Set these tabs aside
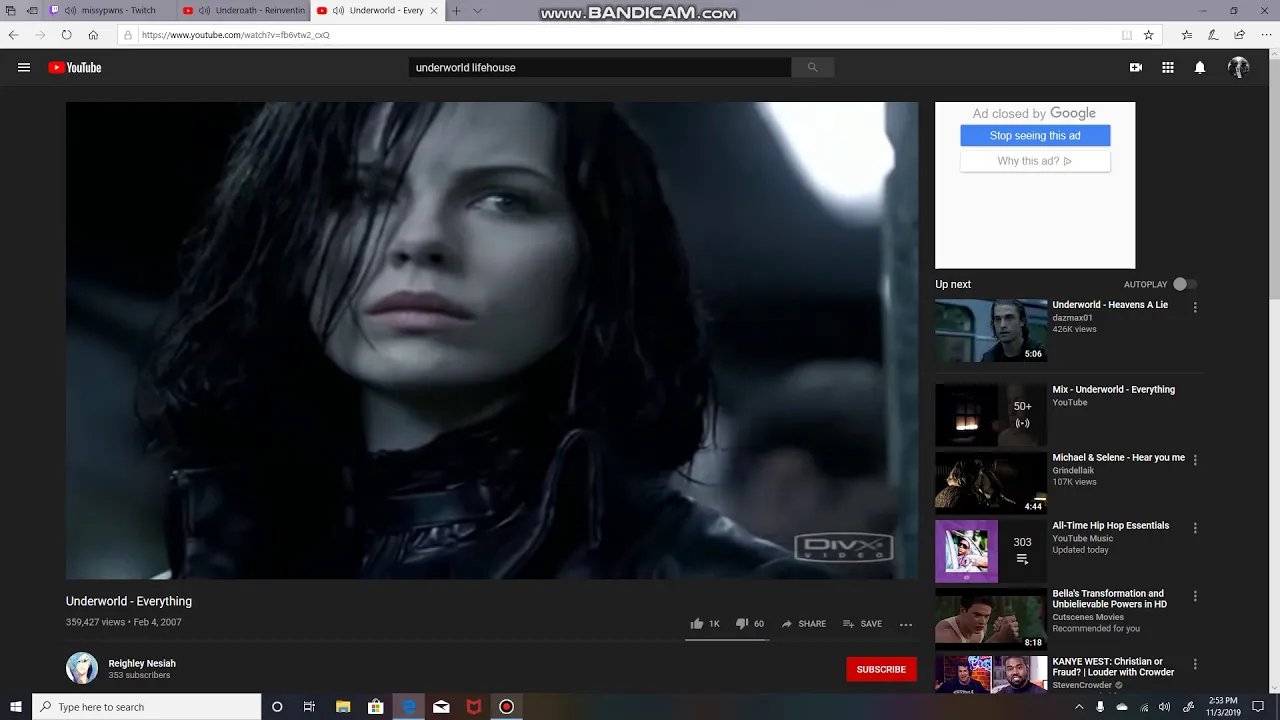 (32, 10)
